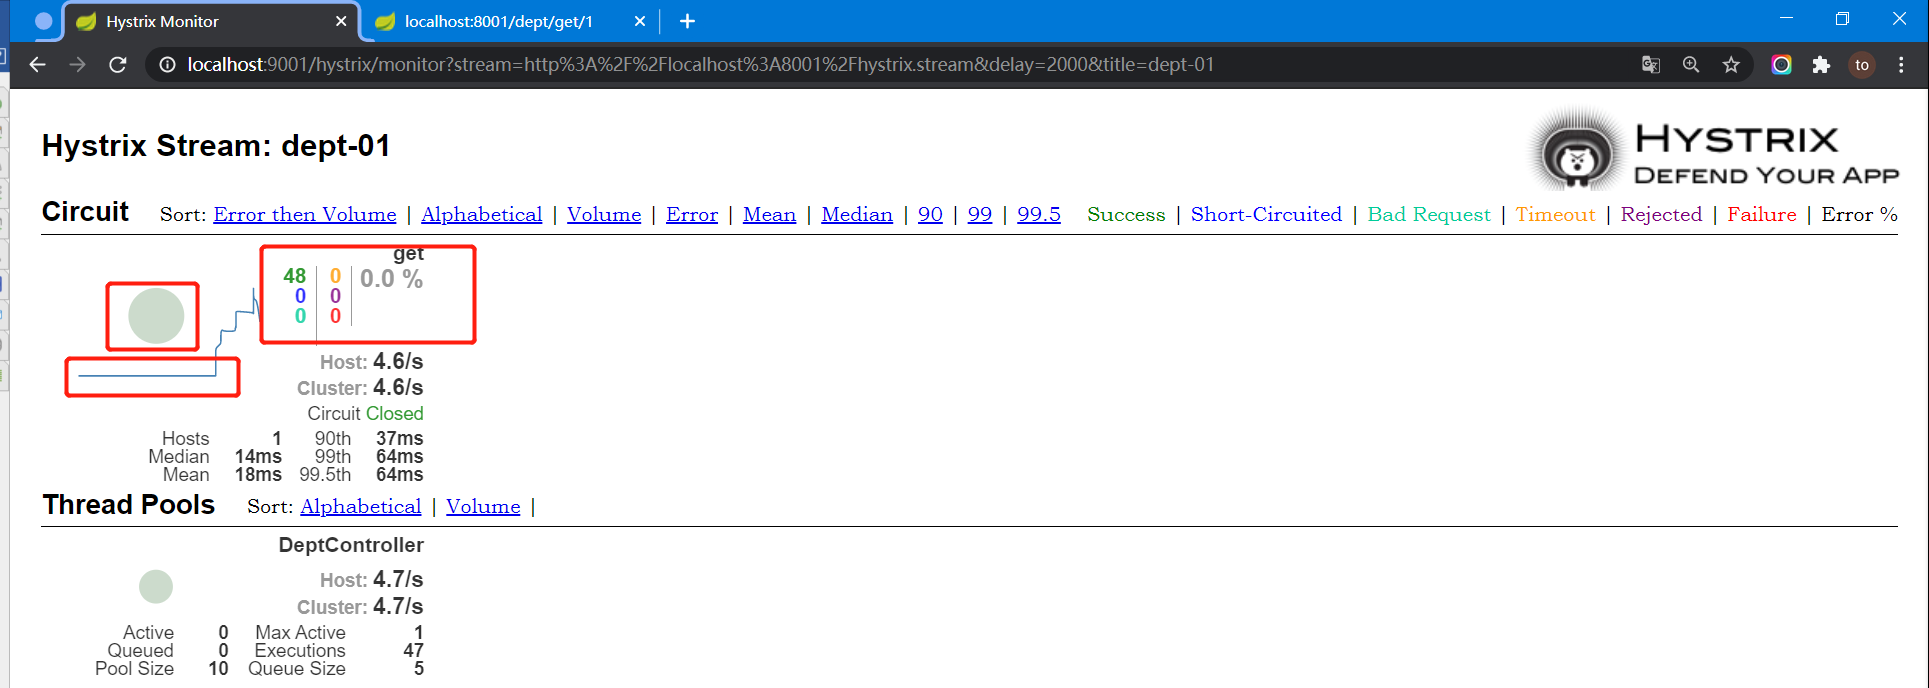Click the DeptController thread pool circle

156,586
